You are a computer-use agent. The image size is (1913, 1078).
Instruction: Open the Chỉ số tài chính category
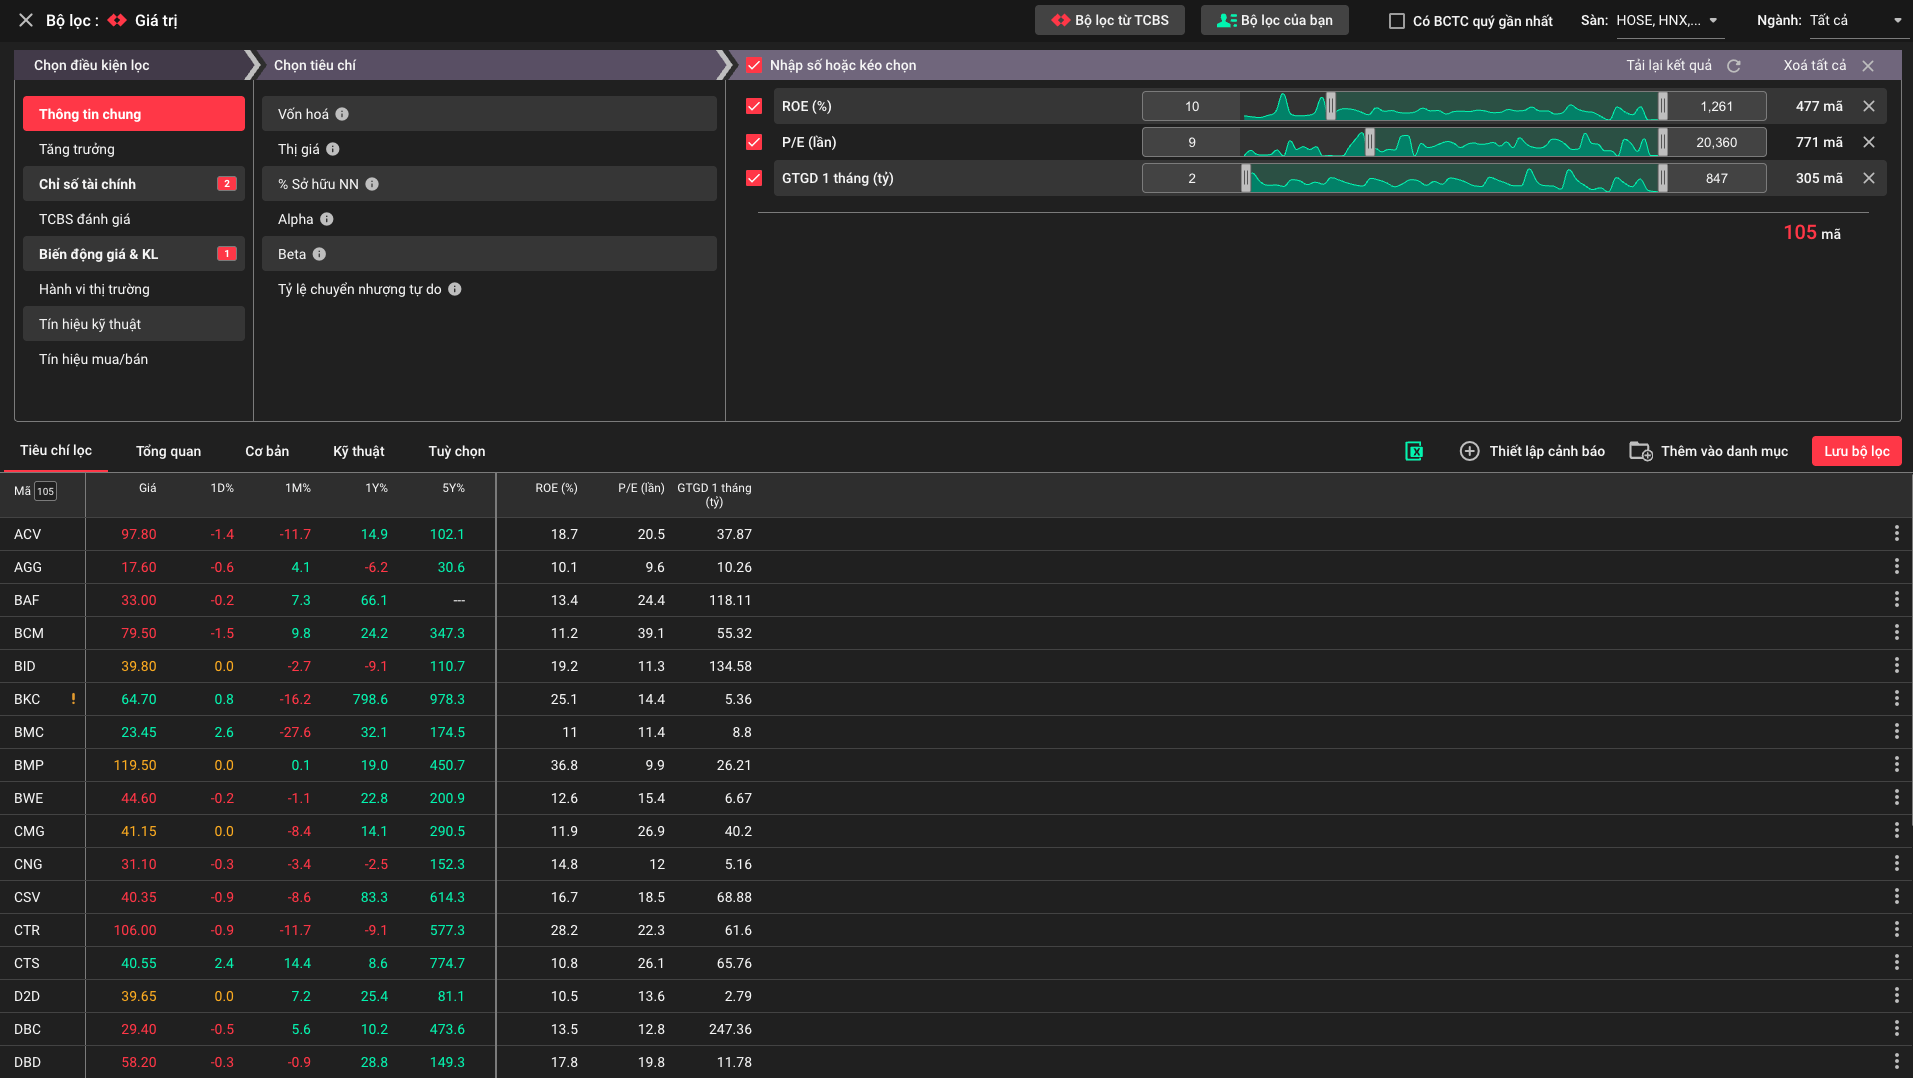tap(133, 184)
